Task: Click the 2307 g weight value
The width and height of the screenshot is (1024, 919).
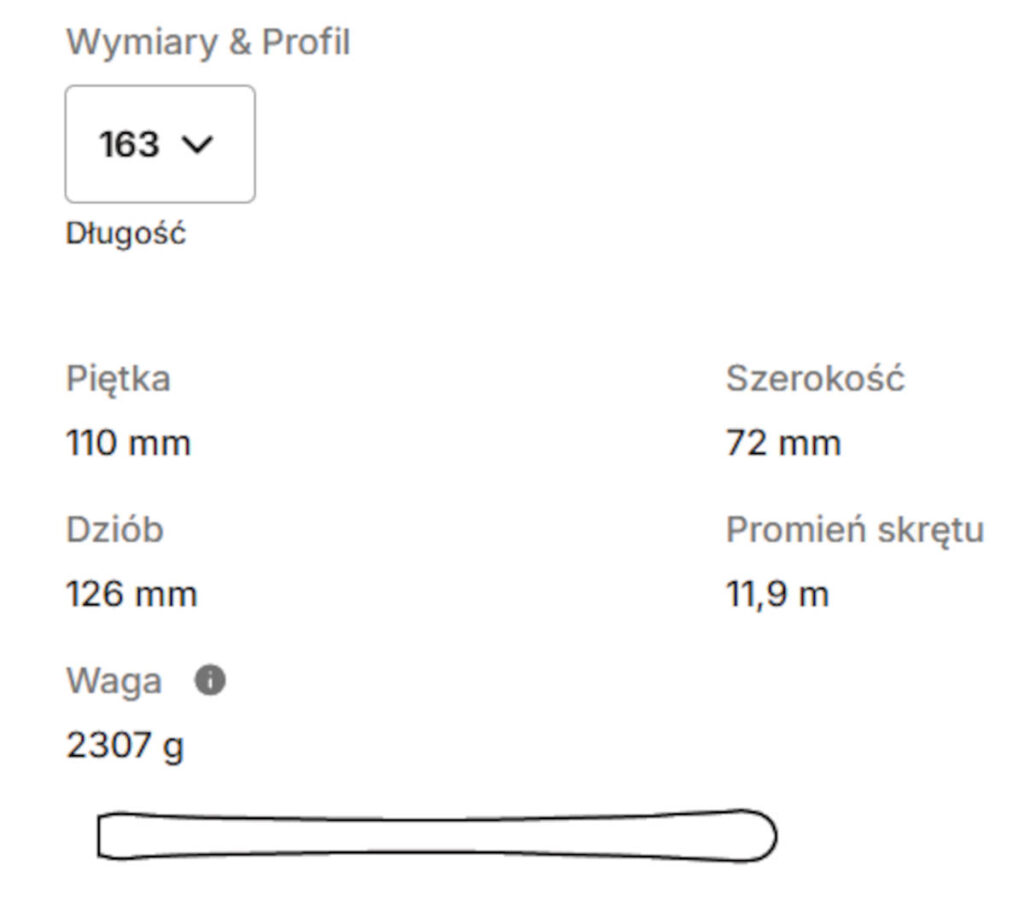Action: [125, 746]
